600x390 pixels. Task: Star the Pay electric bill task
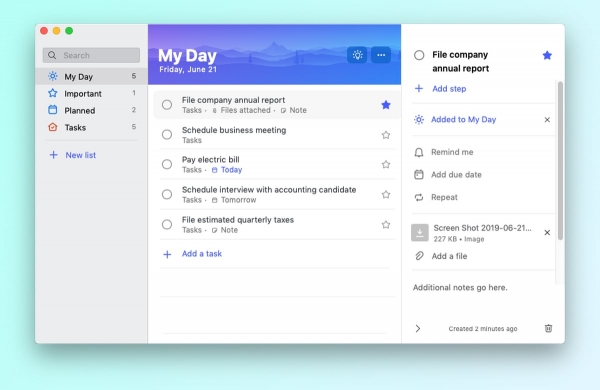[386, 165]
